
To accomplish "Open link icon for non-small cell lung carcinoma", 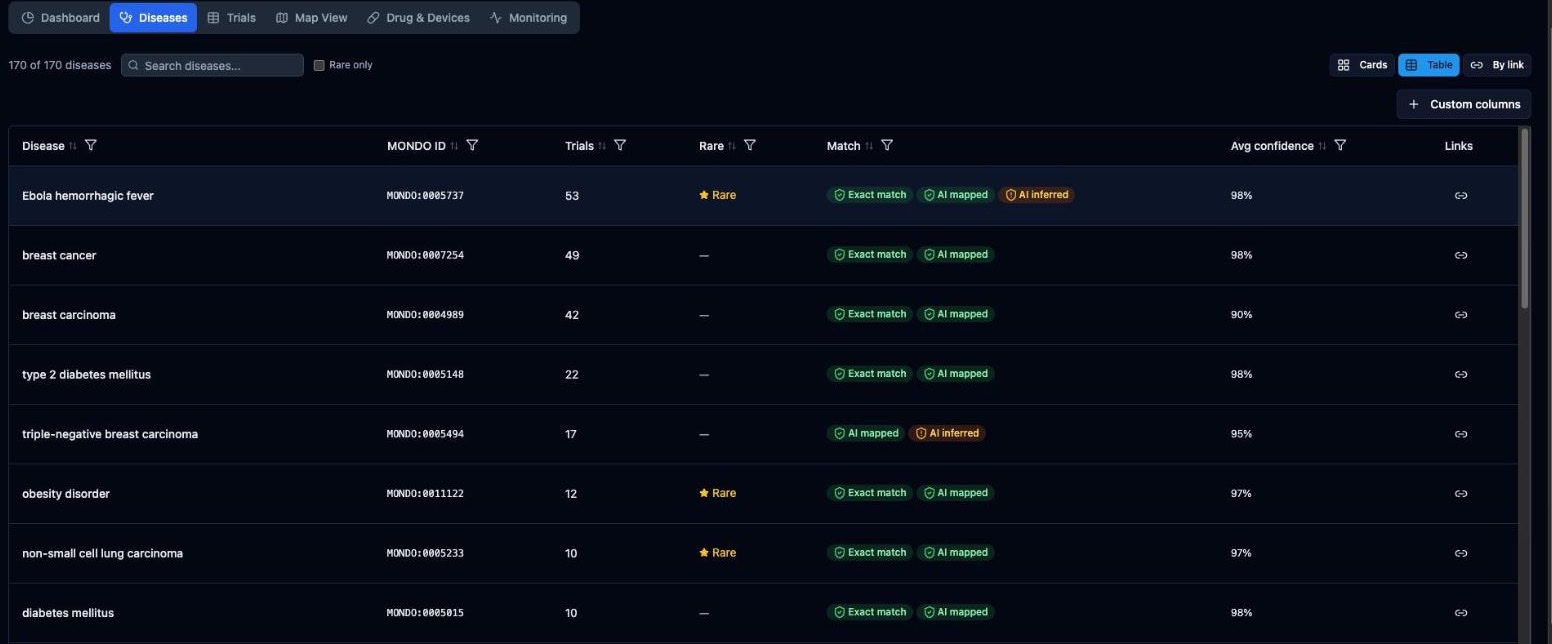I will [1460, 553].
